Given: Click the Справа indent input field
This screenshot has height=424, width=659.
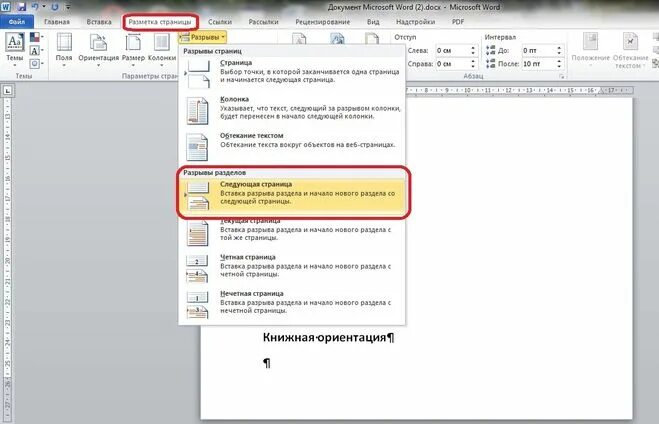Looking at the screenshot, I should tap(452, 64).
